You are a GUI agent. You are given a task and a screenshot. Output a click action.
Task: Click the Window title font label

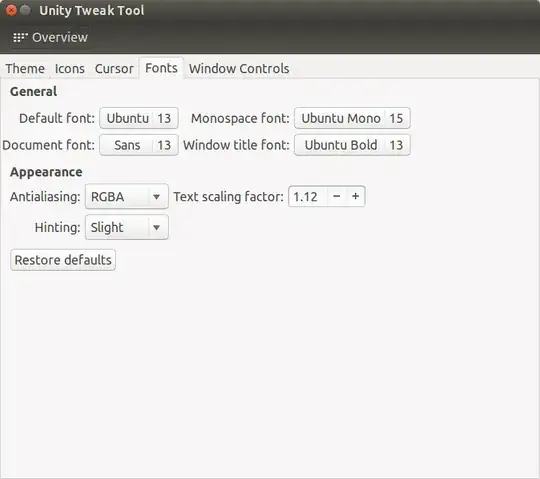(236, 145)
